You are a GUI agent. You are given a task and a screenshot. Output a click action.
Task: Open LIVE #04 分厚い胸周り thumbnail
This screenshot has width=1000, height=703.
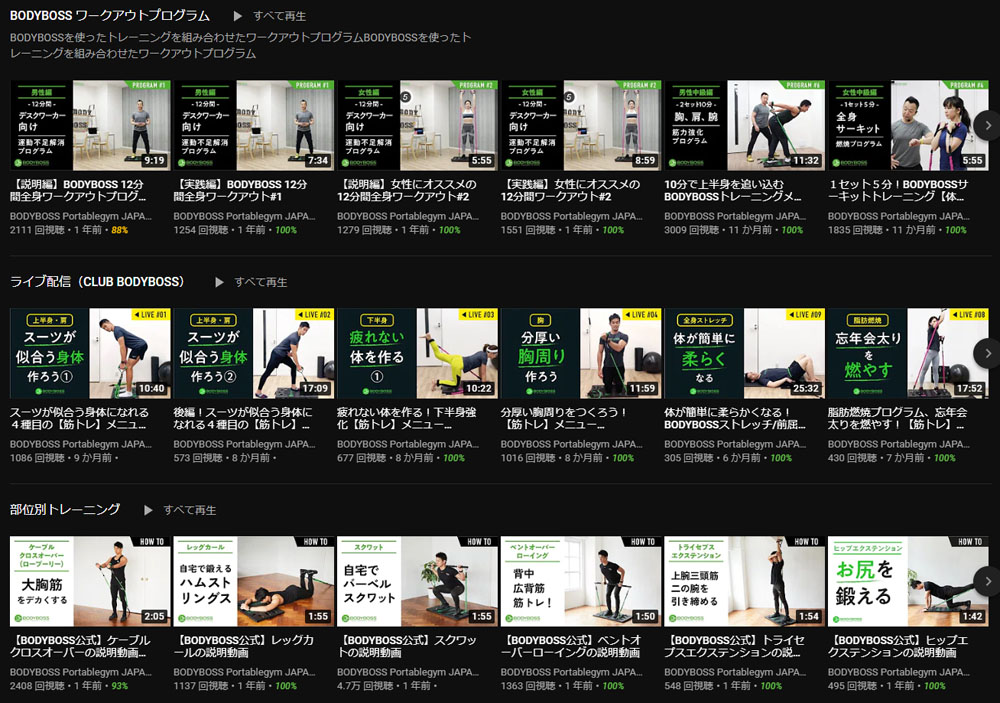580,353
